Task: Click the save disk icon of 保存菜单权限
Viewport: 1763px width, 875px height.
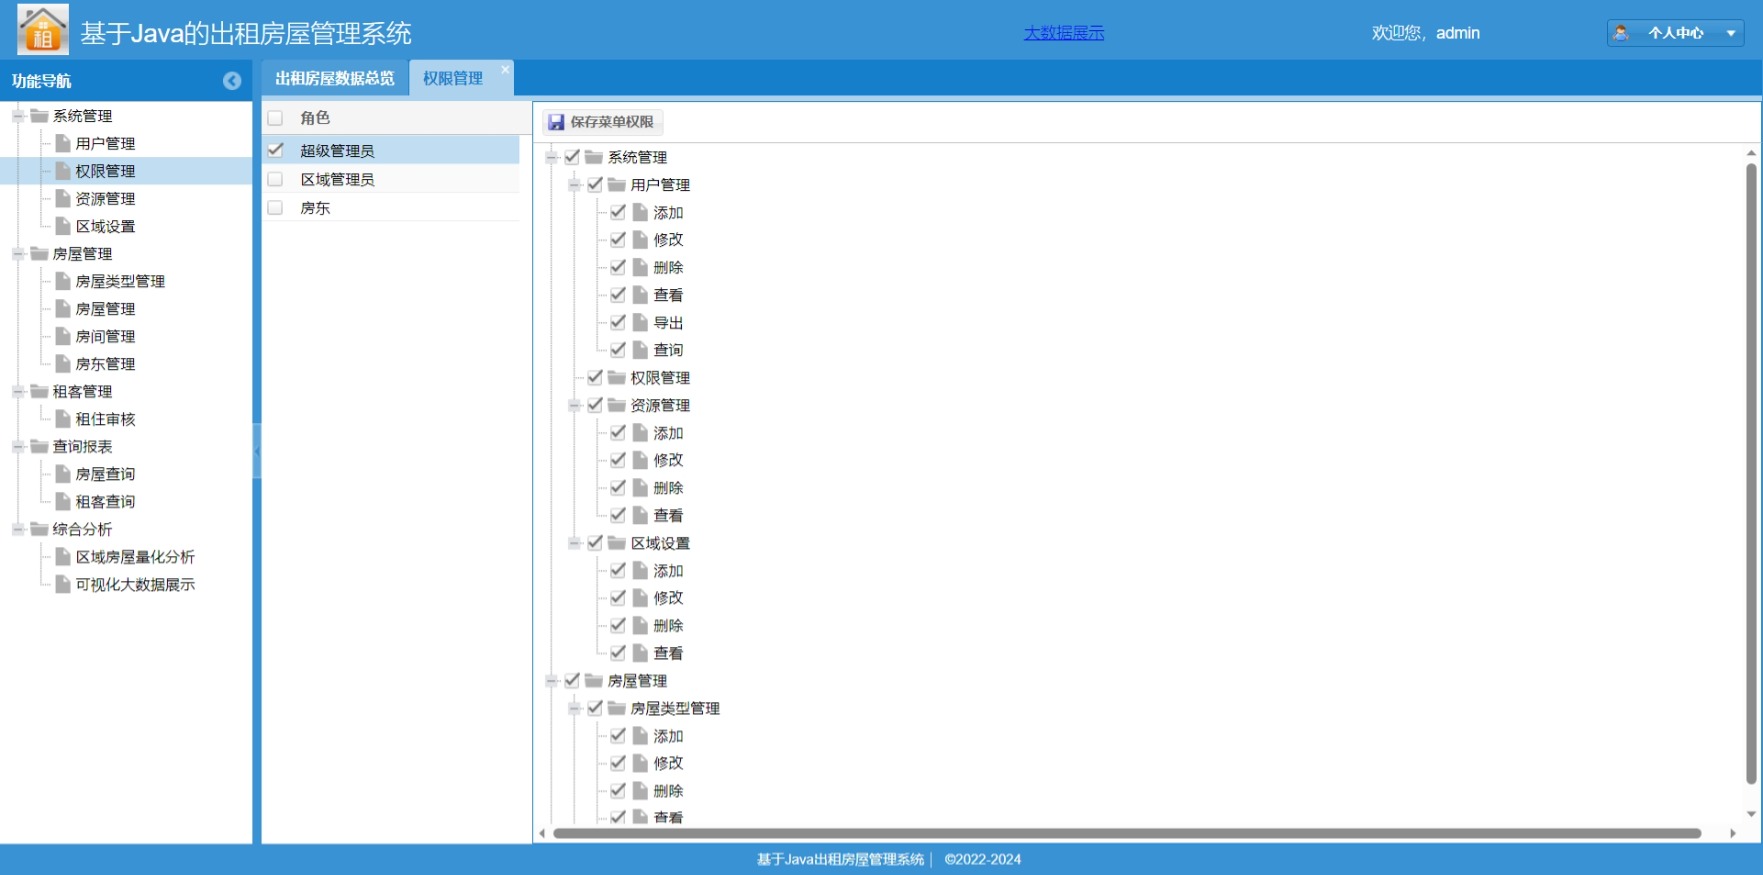Action: click(x=556, y=122)
